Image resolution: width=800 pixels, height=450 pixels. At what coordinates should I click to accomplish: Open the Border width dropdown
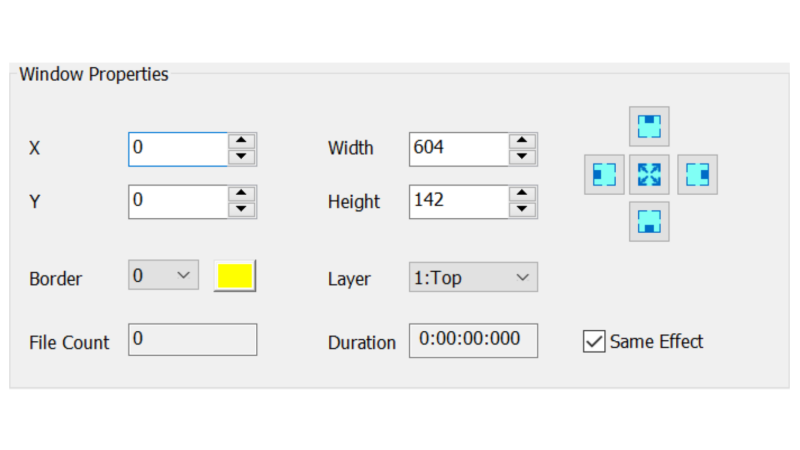163,276
